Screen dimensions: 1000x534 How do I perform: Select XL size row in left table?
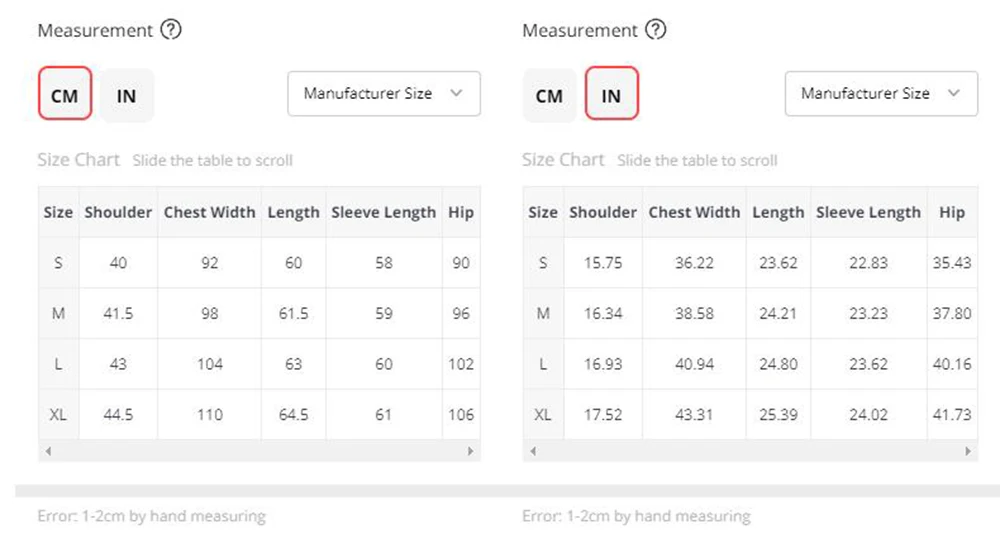[58, 414]
